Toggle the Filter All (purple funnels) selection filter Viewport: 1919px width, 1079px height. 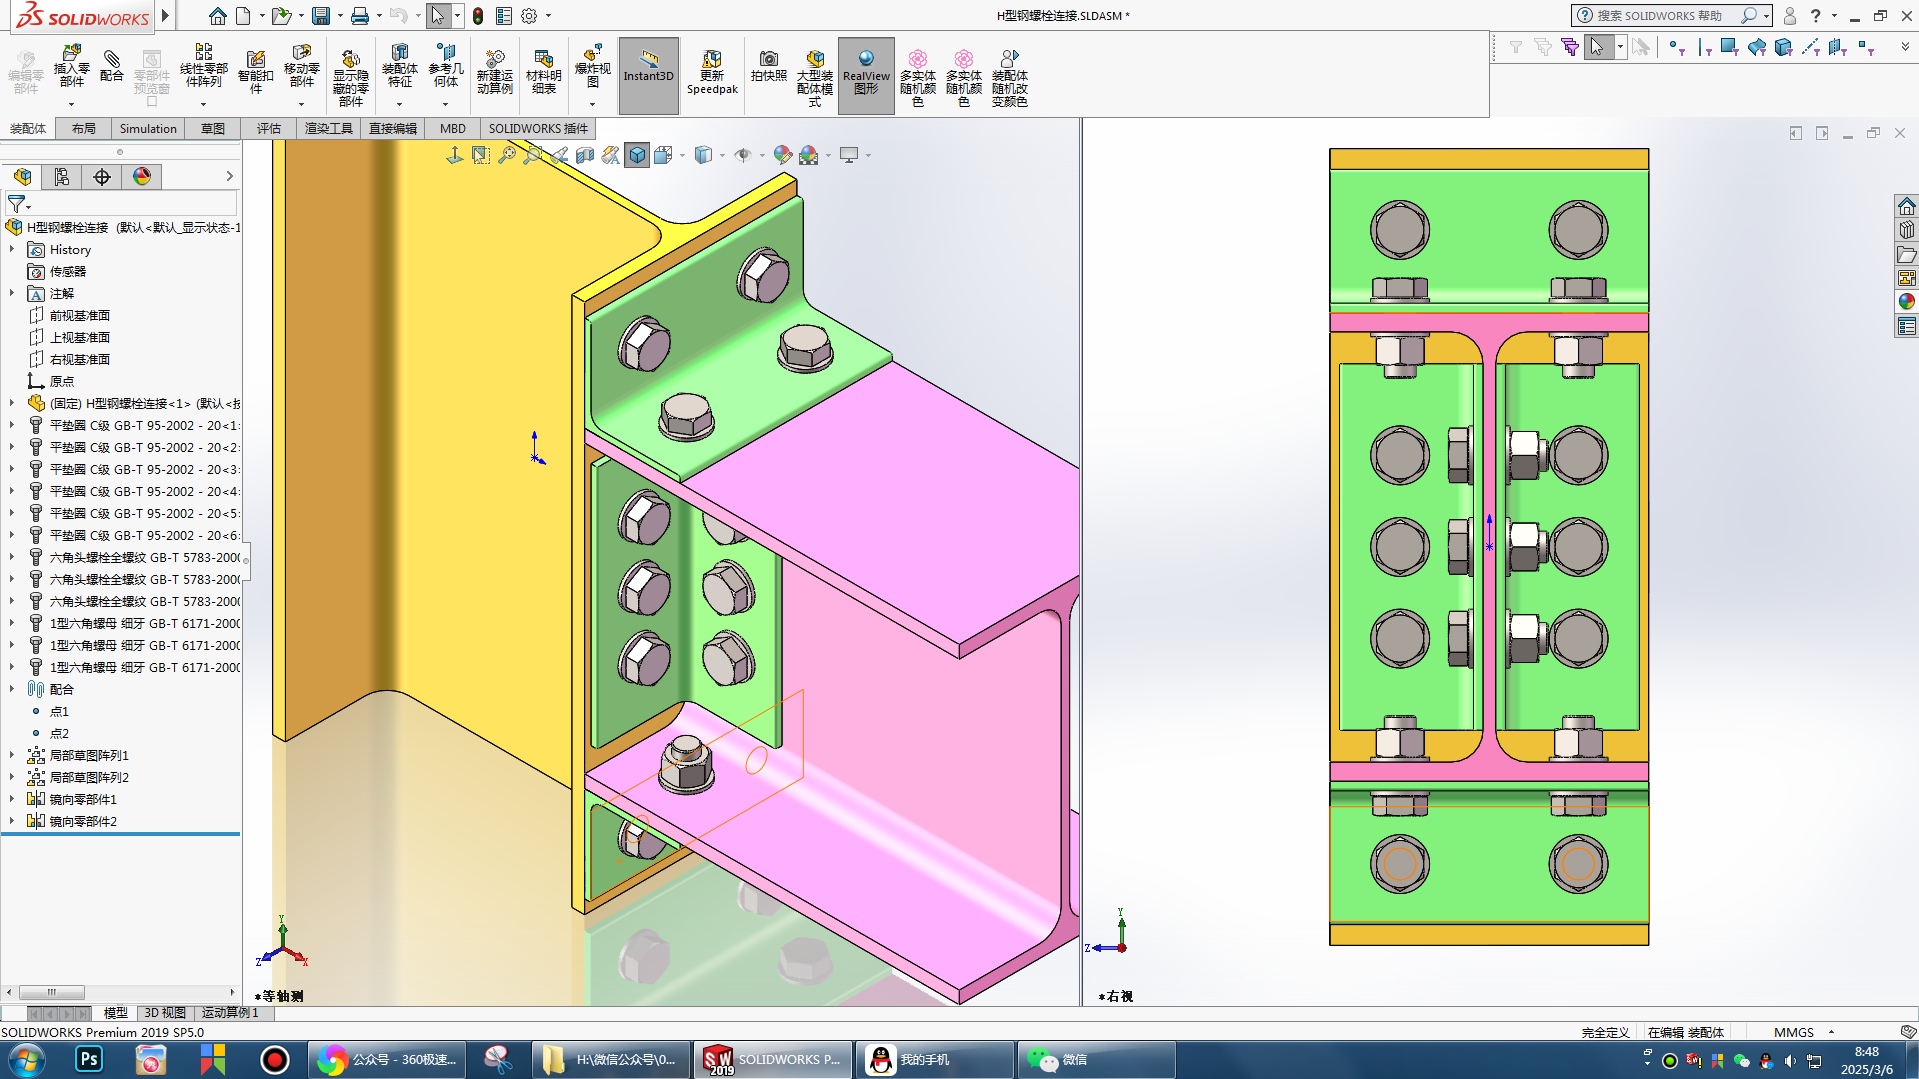pyautogui.click(x=1569, y=47)
